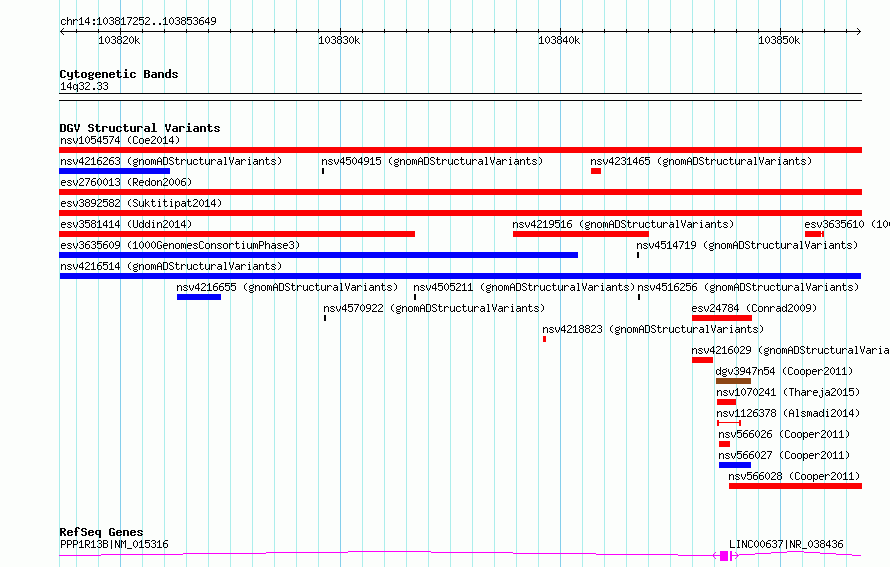The height and width of the screenshot is (567, 890).
Task: Click nsv4216514 gnomAD variant label
Action: 171,266
